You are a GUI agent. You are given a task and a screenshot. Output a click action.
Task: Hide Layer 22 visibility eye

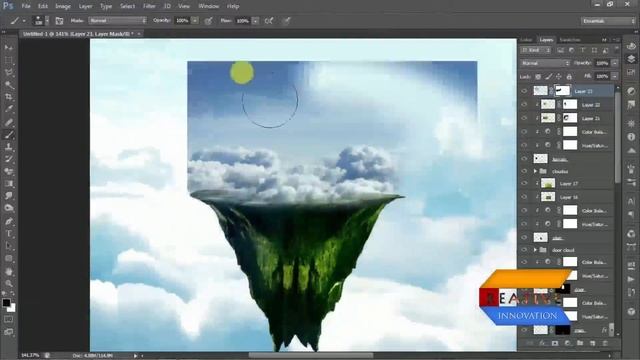(524, 105)
